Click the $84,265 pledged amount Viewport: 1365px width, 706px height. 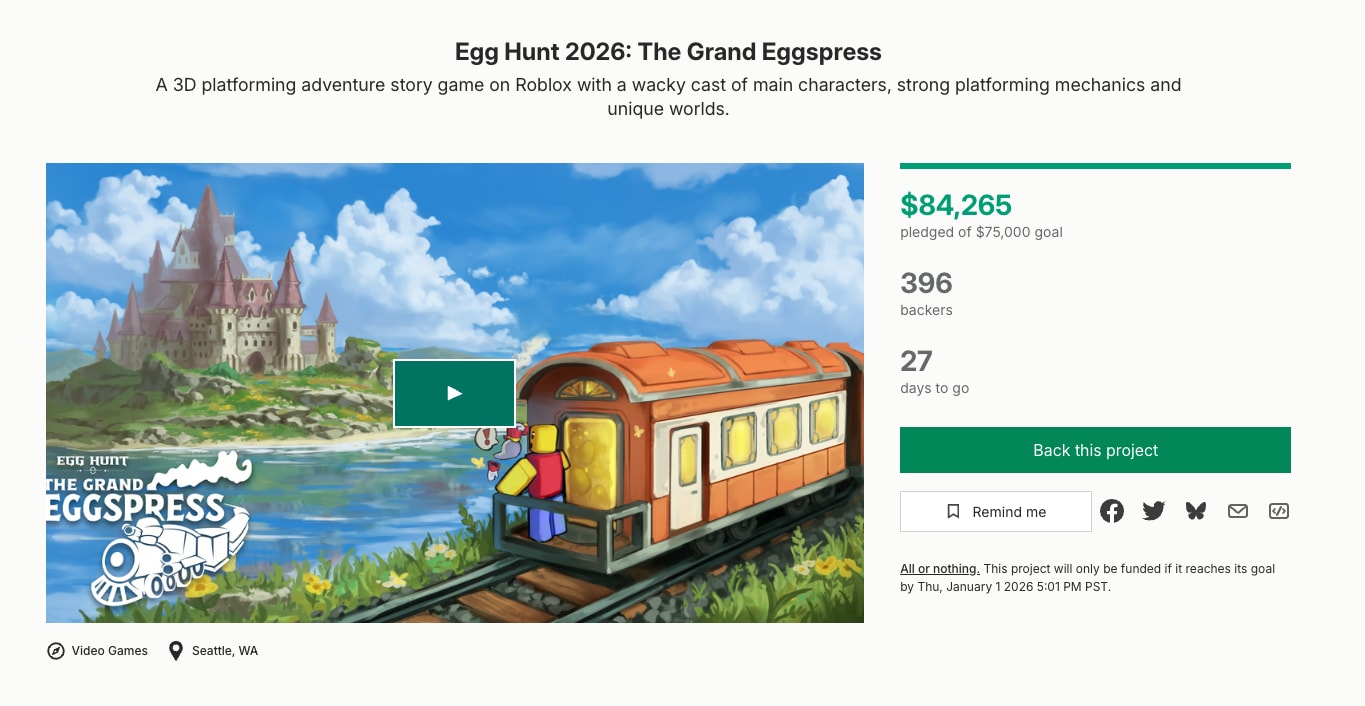[956, 205]
